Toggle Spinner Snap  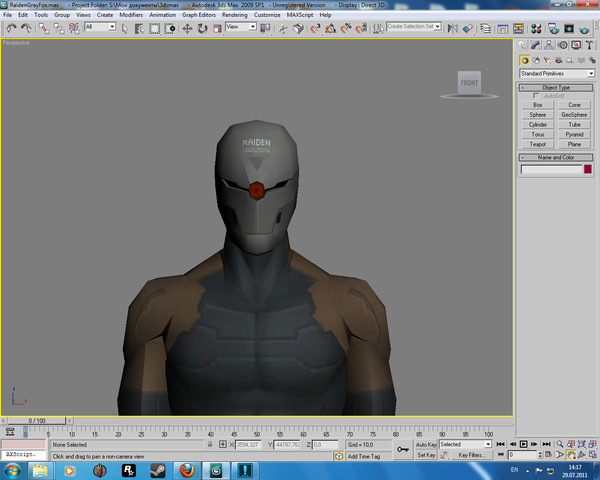click(361, 29)
